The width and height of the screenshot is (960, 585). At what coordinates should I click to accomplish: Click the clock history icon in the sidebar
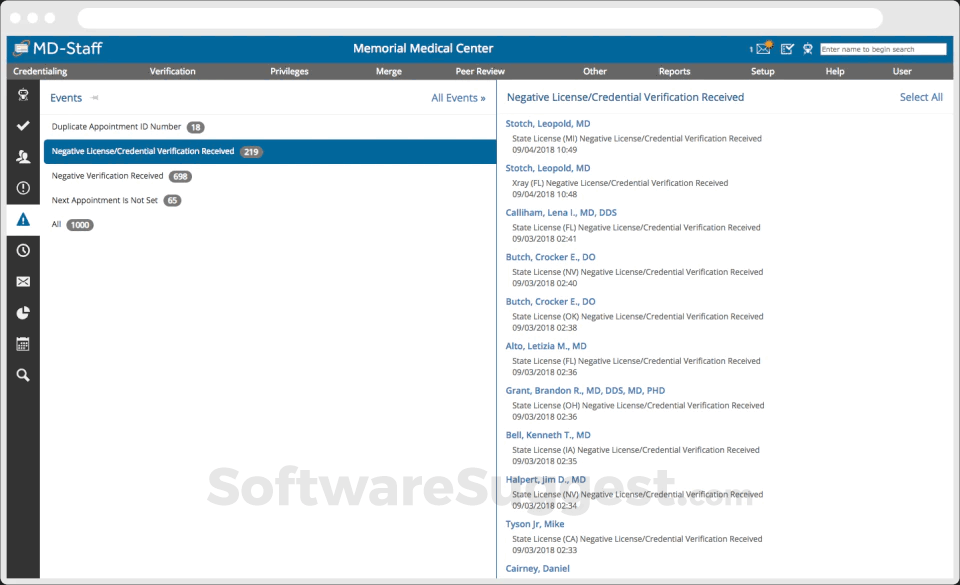pyautogui.click(x=22, y=251)
